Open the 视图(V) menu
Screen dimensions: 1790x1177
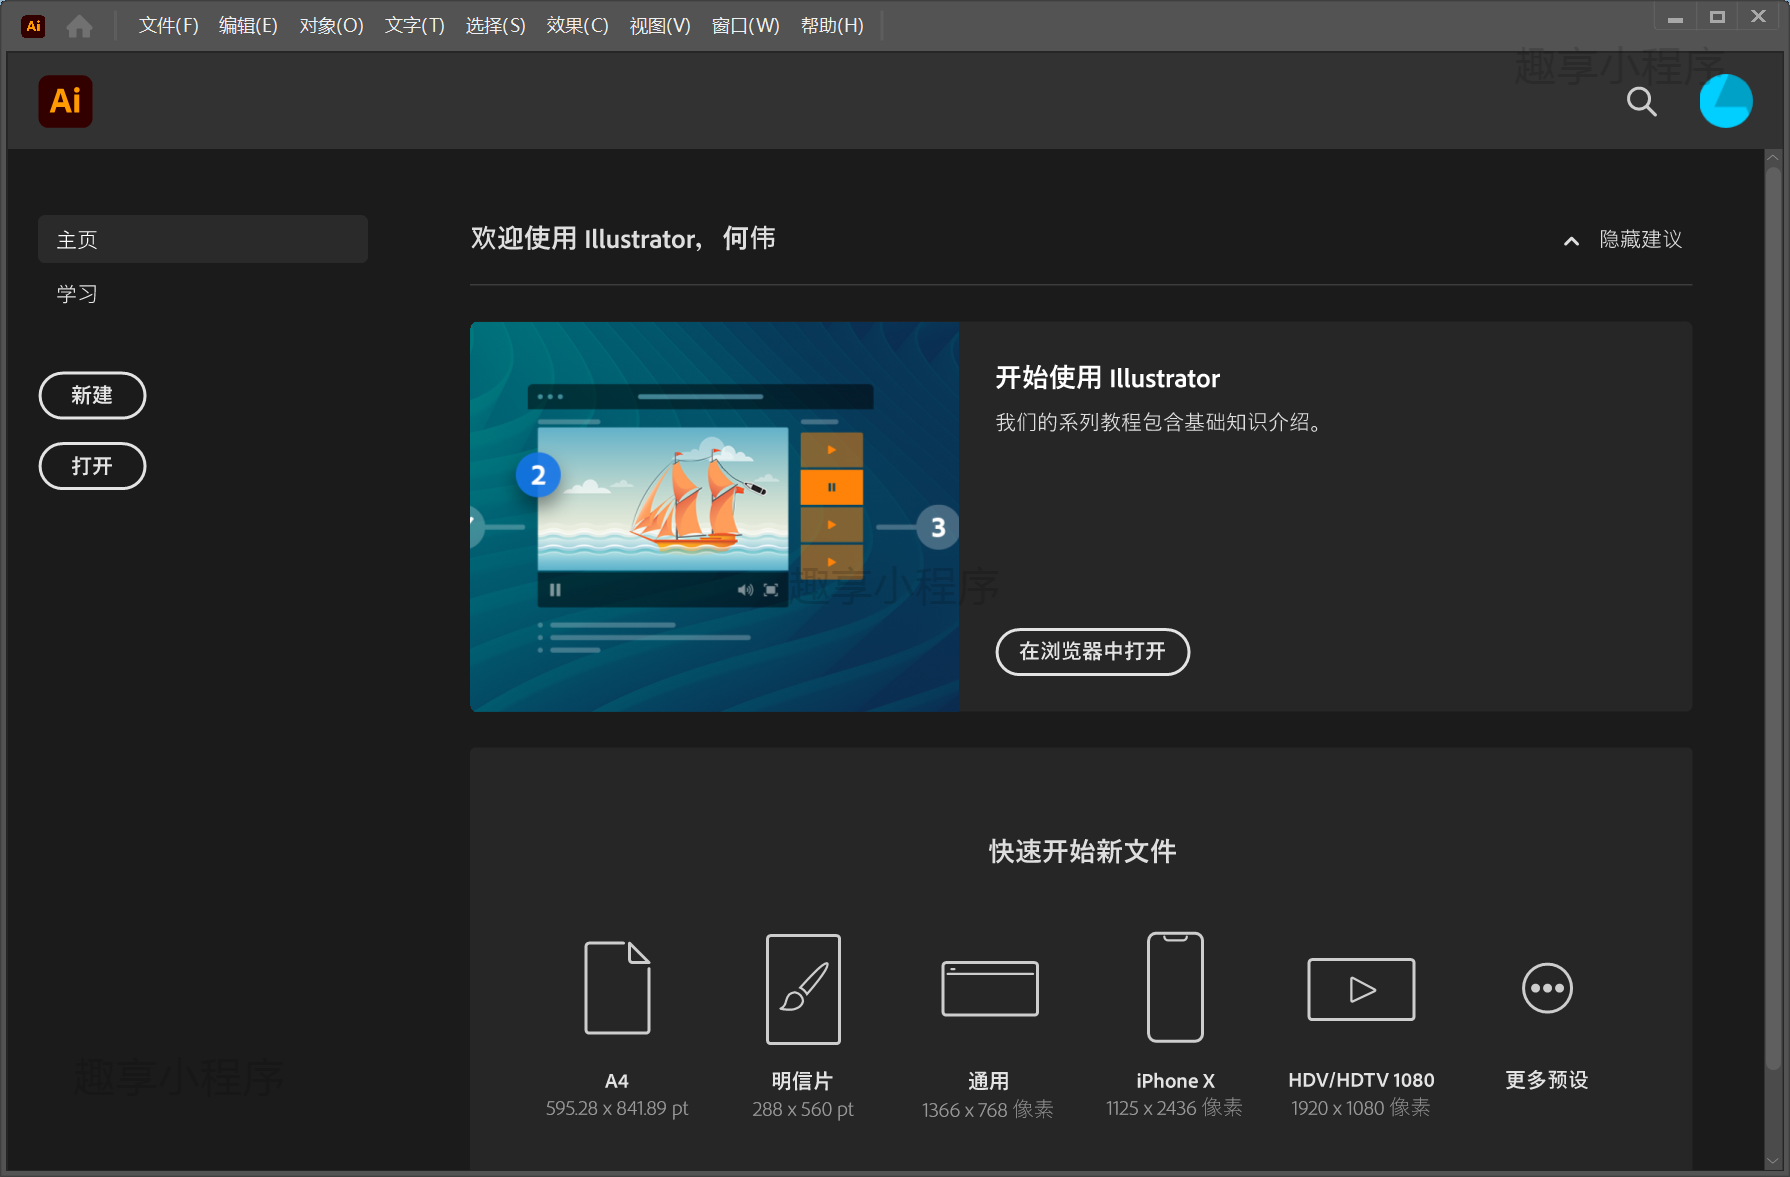point(660,26)
